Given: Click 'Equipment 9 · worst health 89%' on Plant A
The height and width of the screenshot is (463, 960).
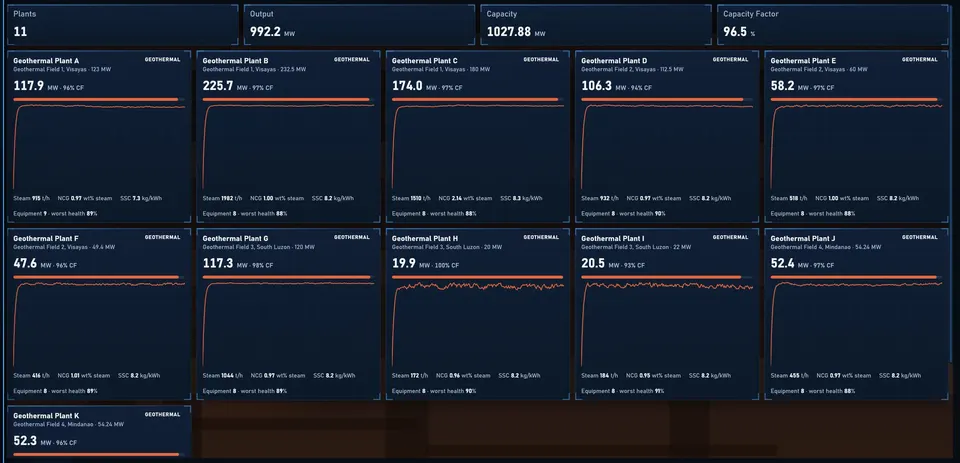Looking at the screenshot, I should [x=55, y=214].
